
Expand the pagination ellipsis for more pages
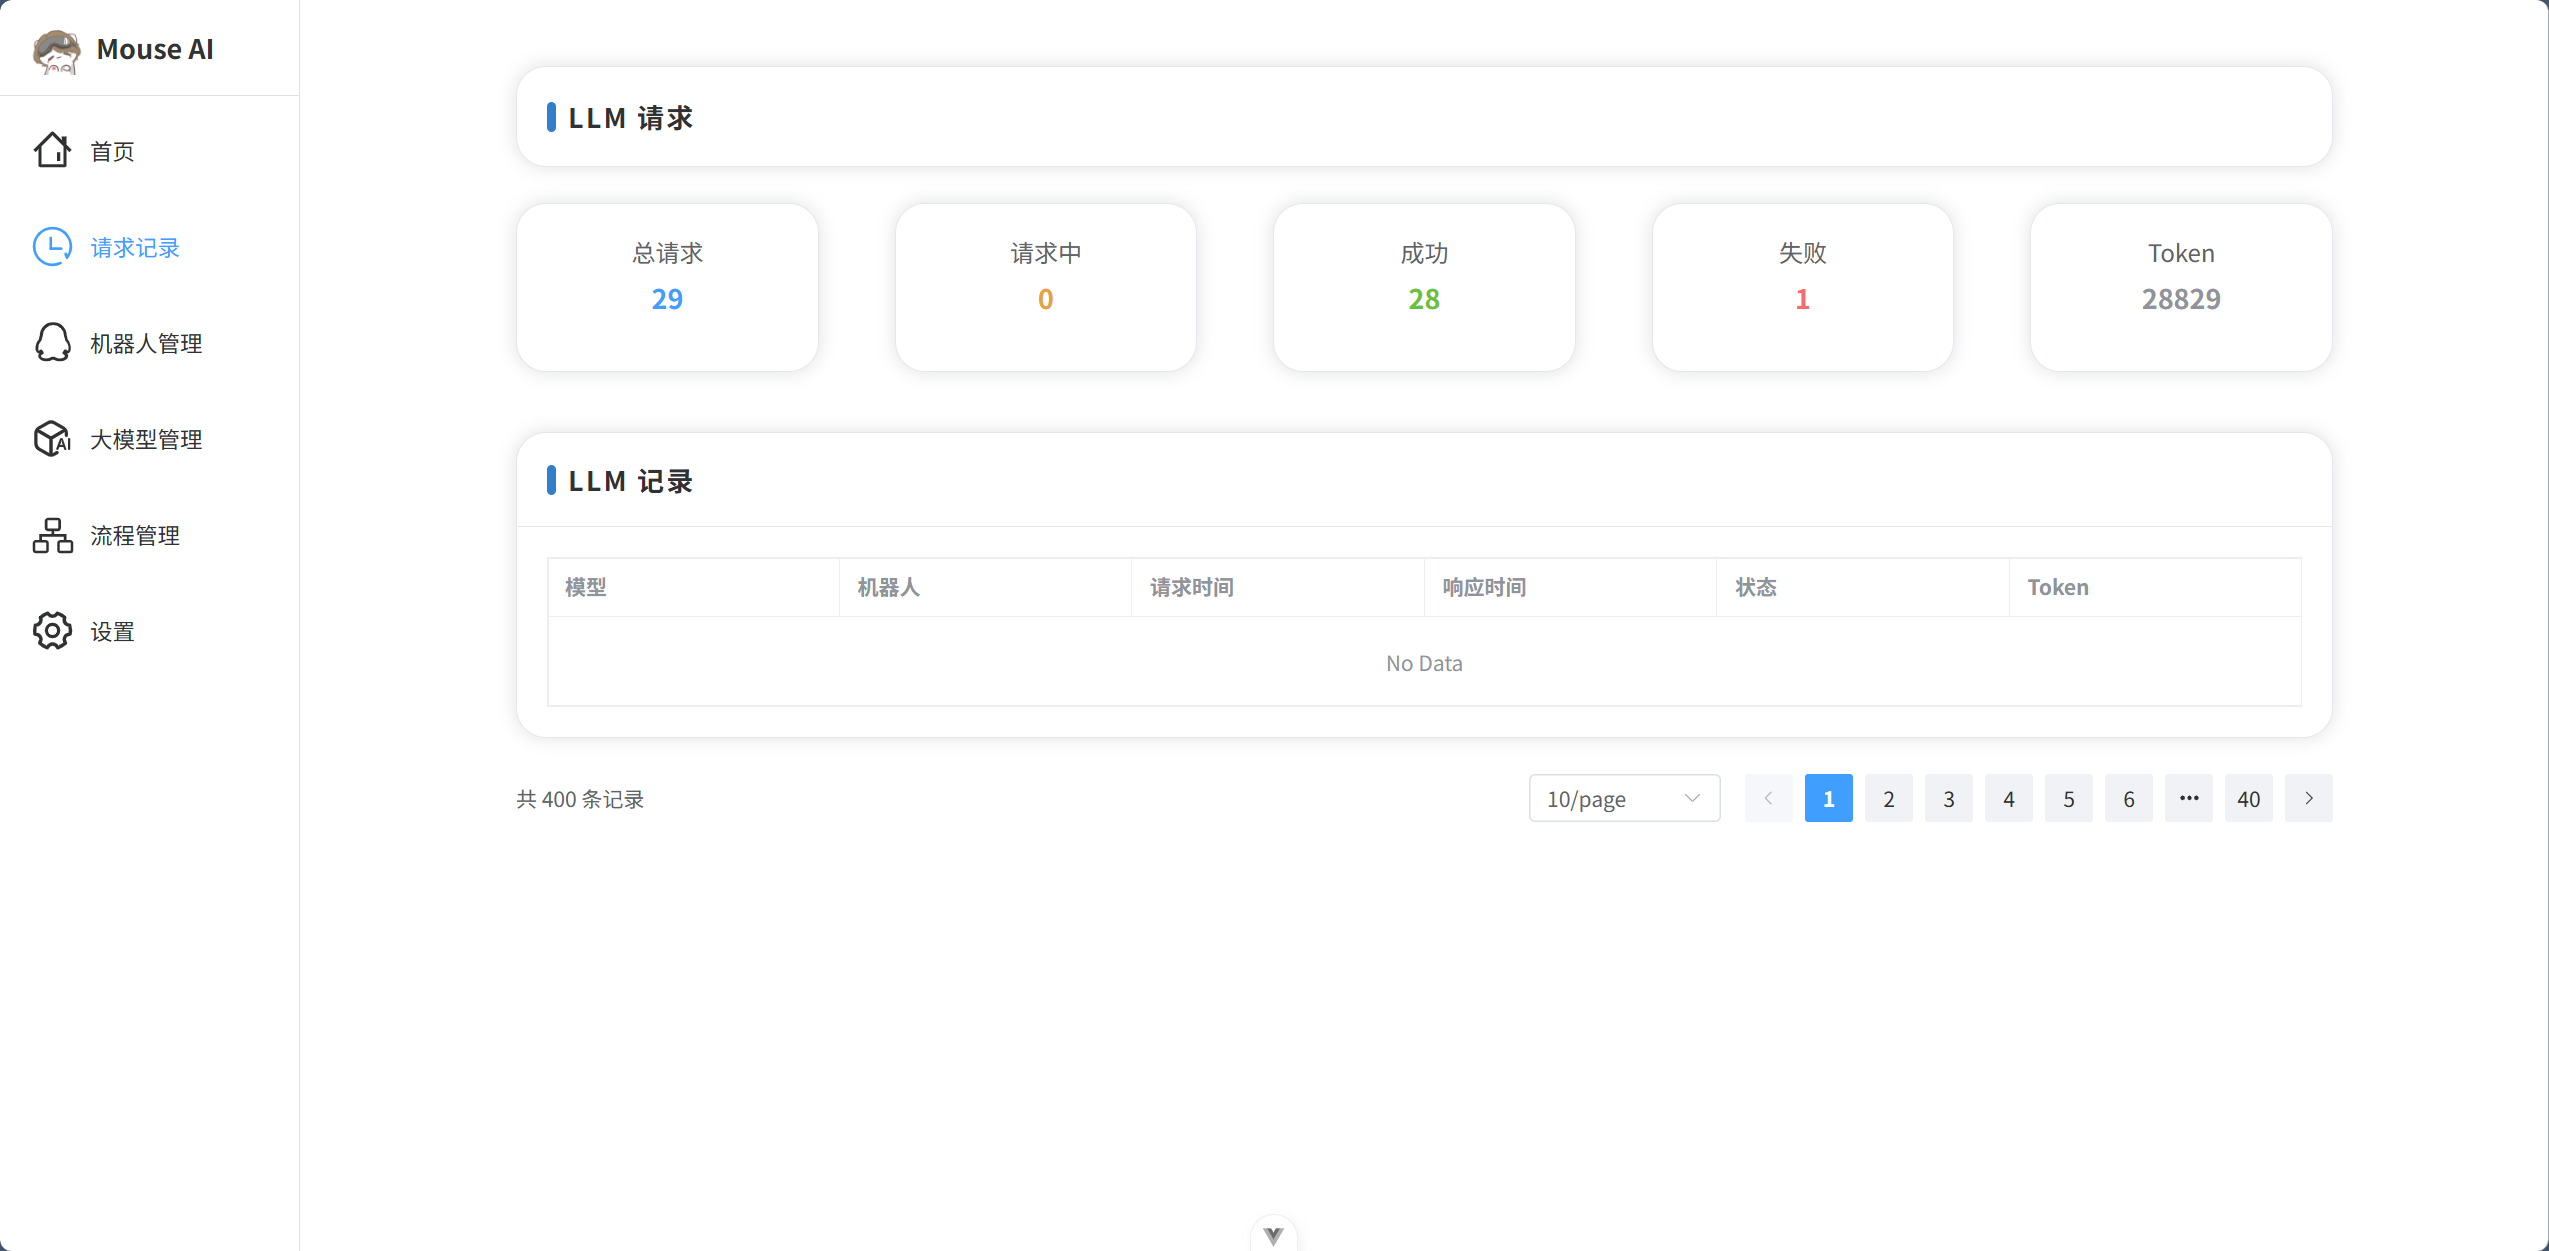click(x=2188, y=798)
